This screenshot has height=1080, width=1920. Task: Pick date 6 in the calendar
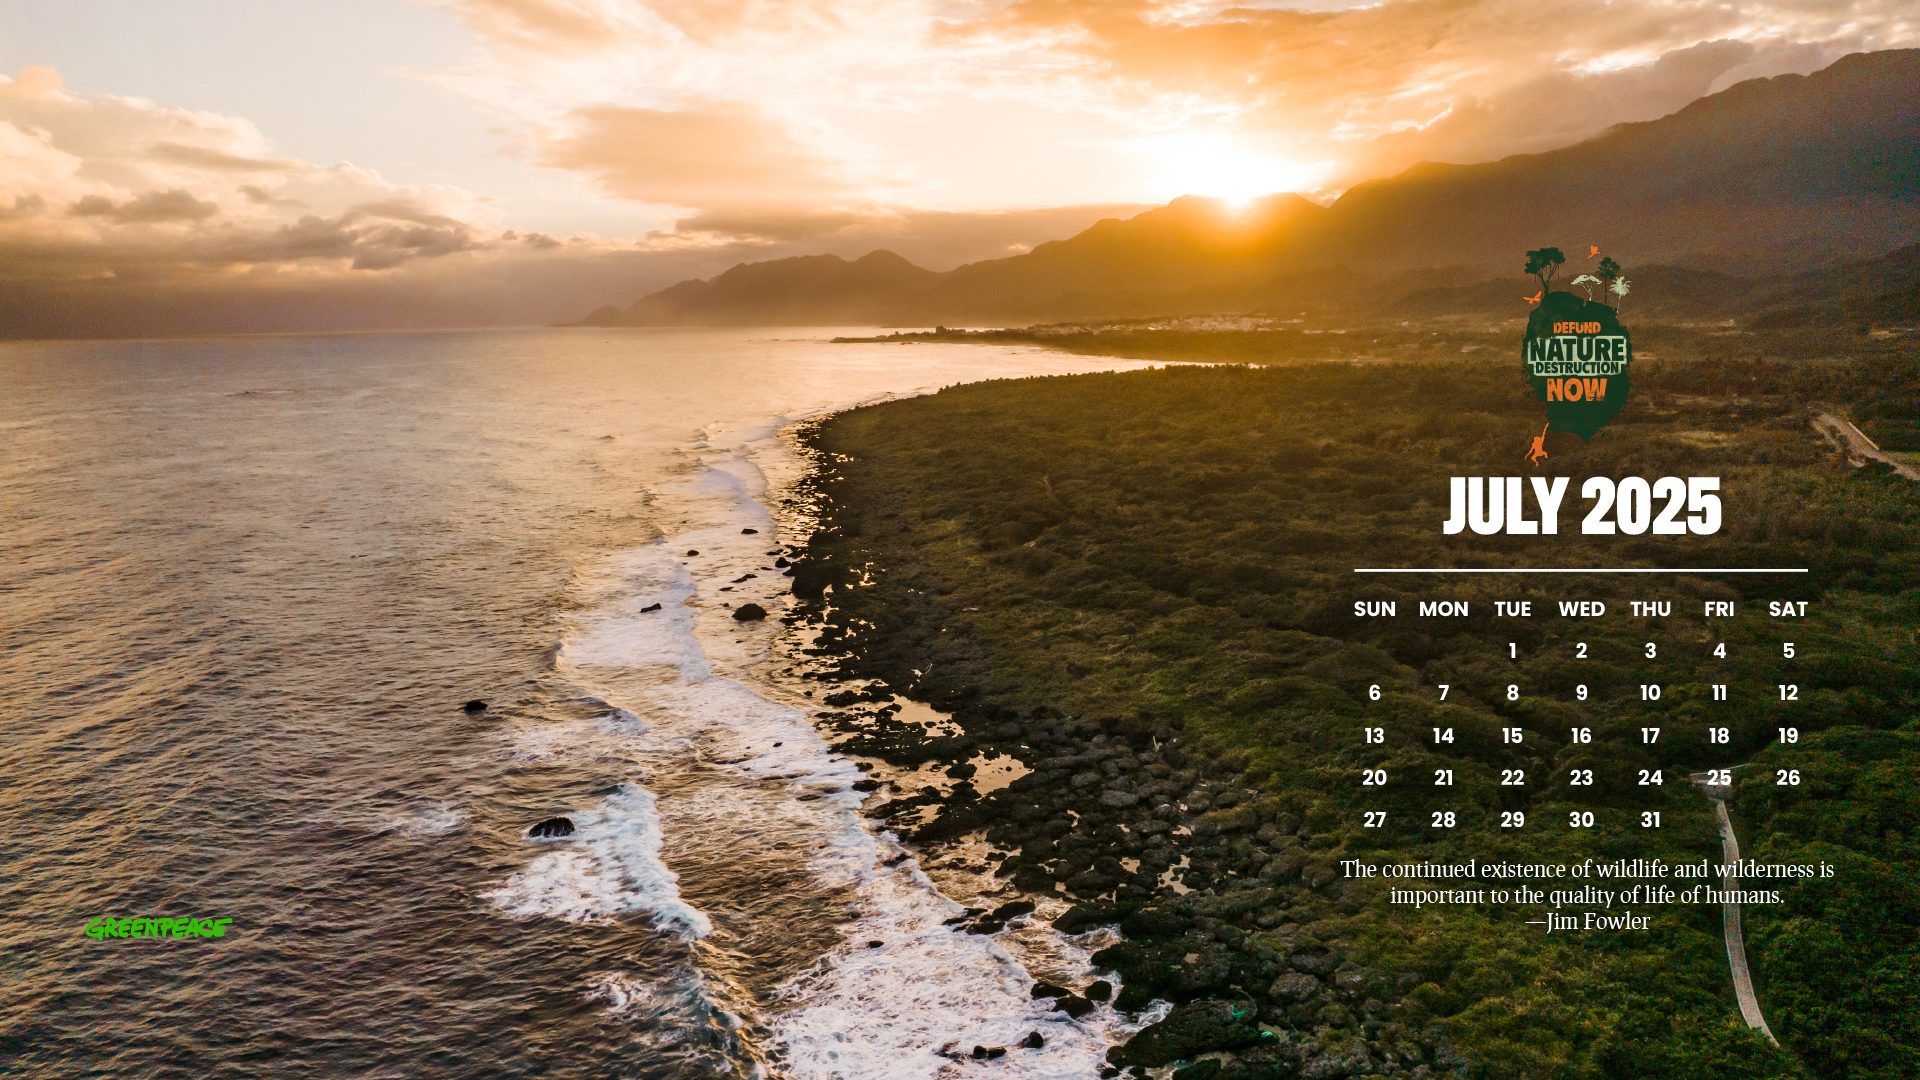click(x=1374, y=693)
